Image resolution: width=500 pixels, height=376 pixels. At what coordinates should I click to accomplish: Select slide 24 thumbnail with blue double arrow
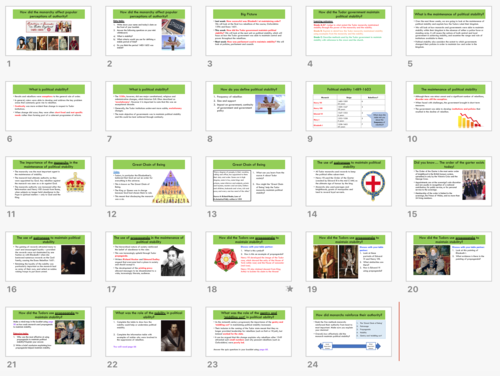pos(349,332)
